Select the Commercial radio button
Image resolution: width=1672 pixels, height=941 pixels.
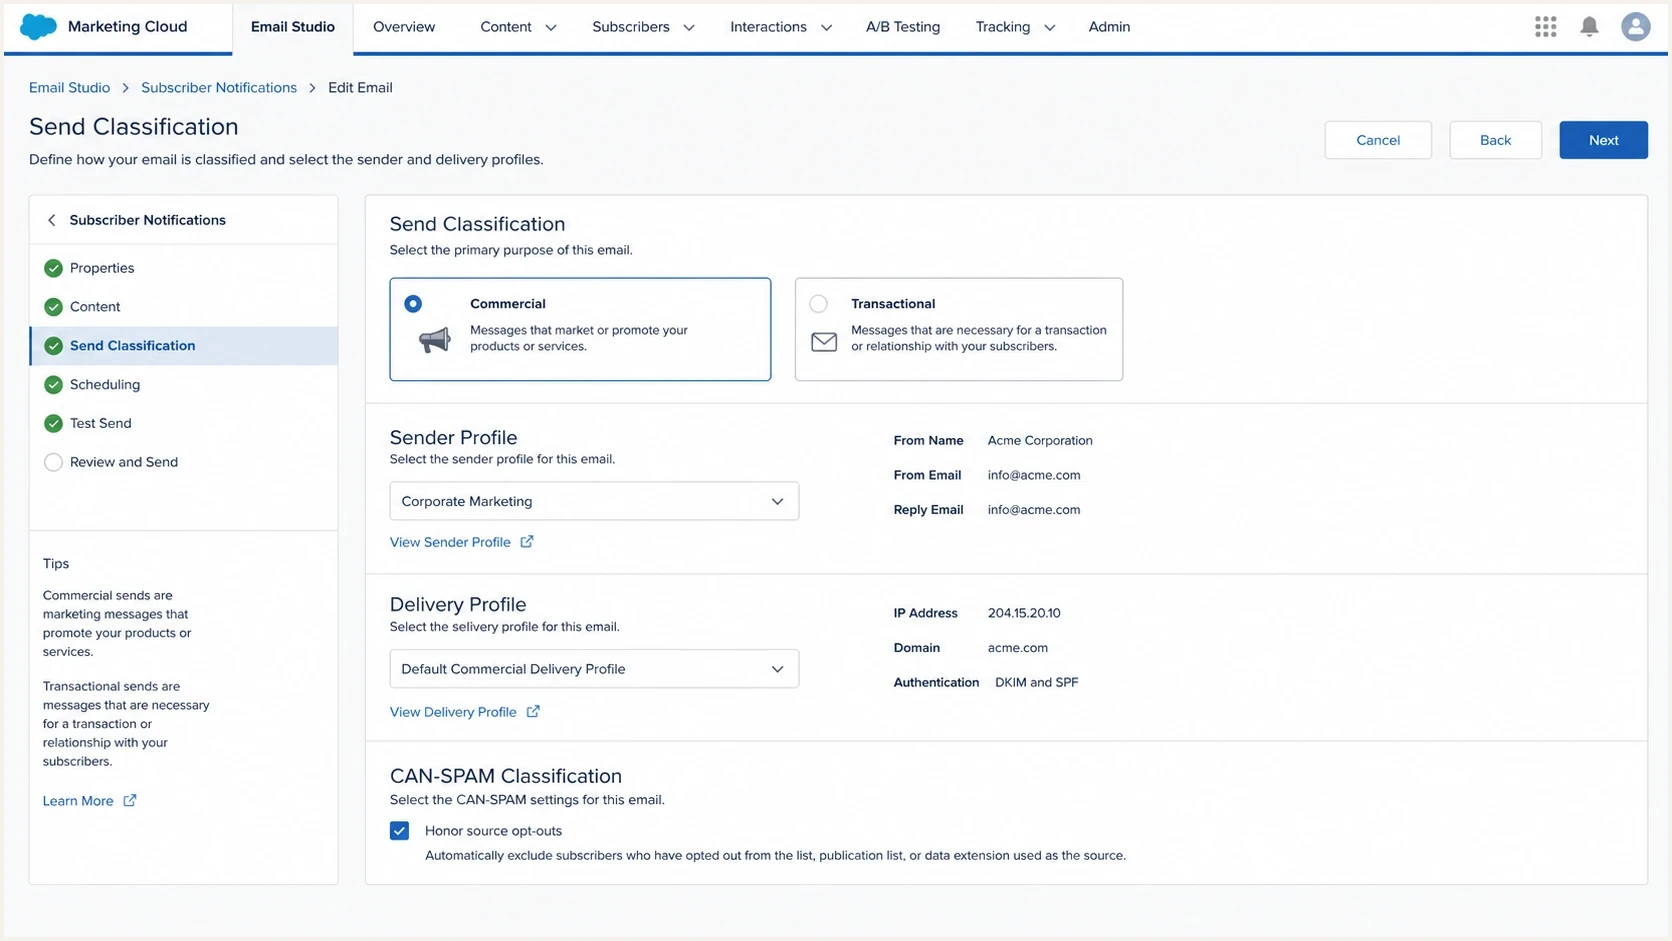(x=413, y=304)
